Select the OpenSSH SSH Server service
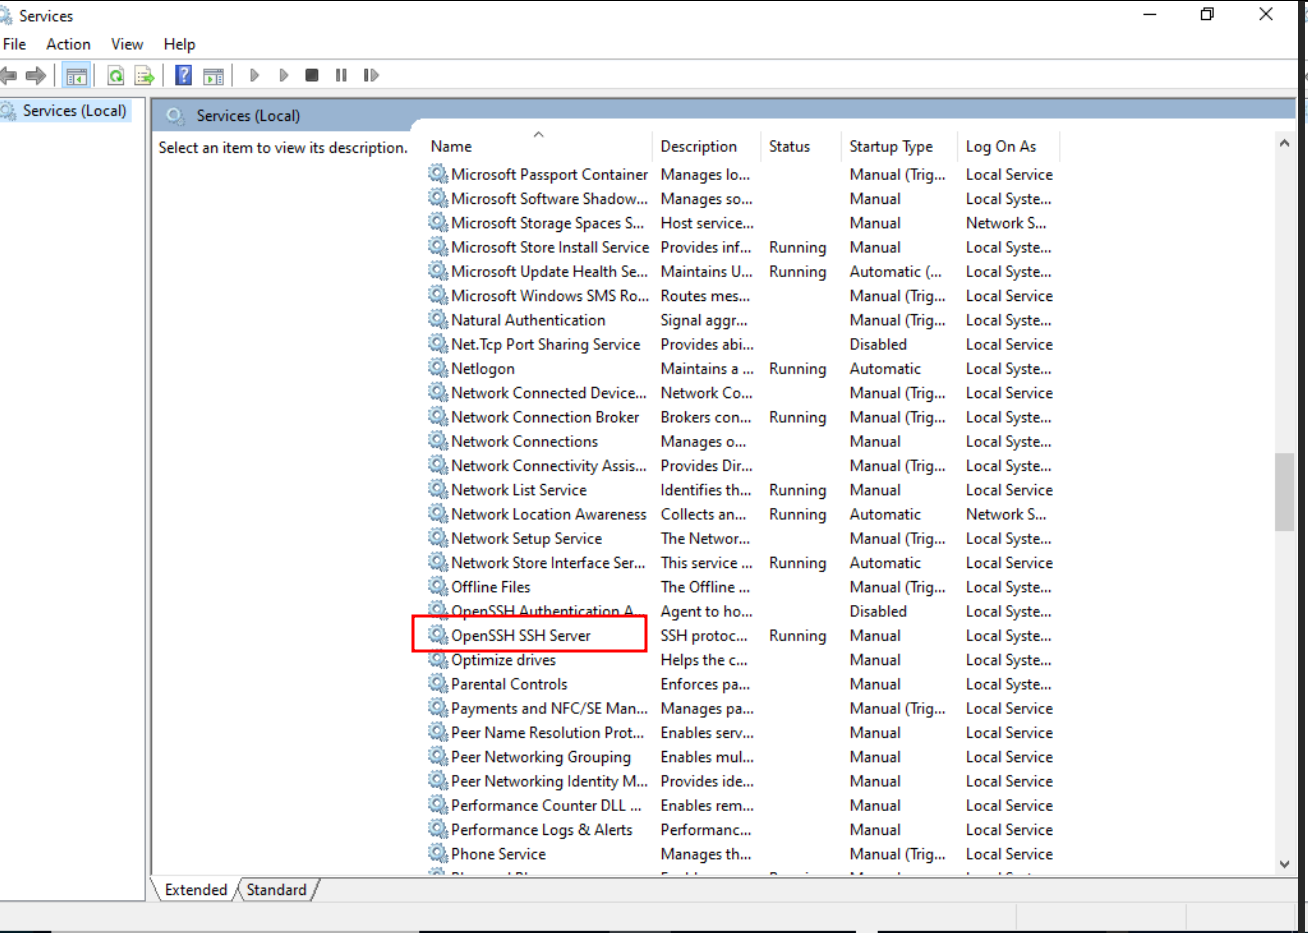Image resolution: width=1308 pixels, height=933 pixels. 520,636
